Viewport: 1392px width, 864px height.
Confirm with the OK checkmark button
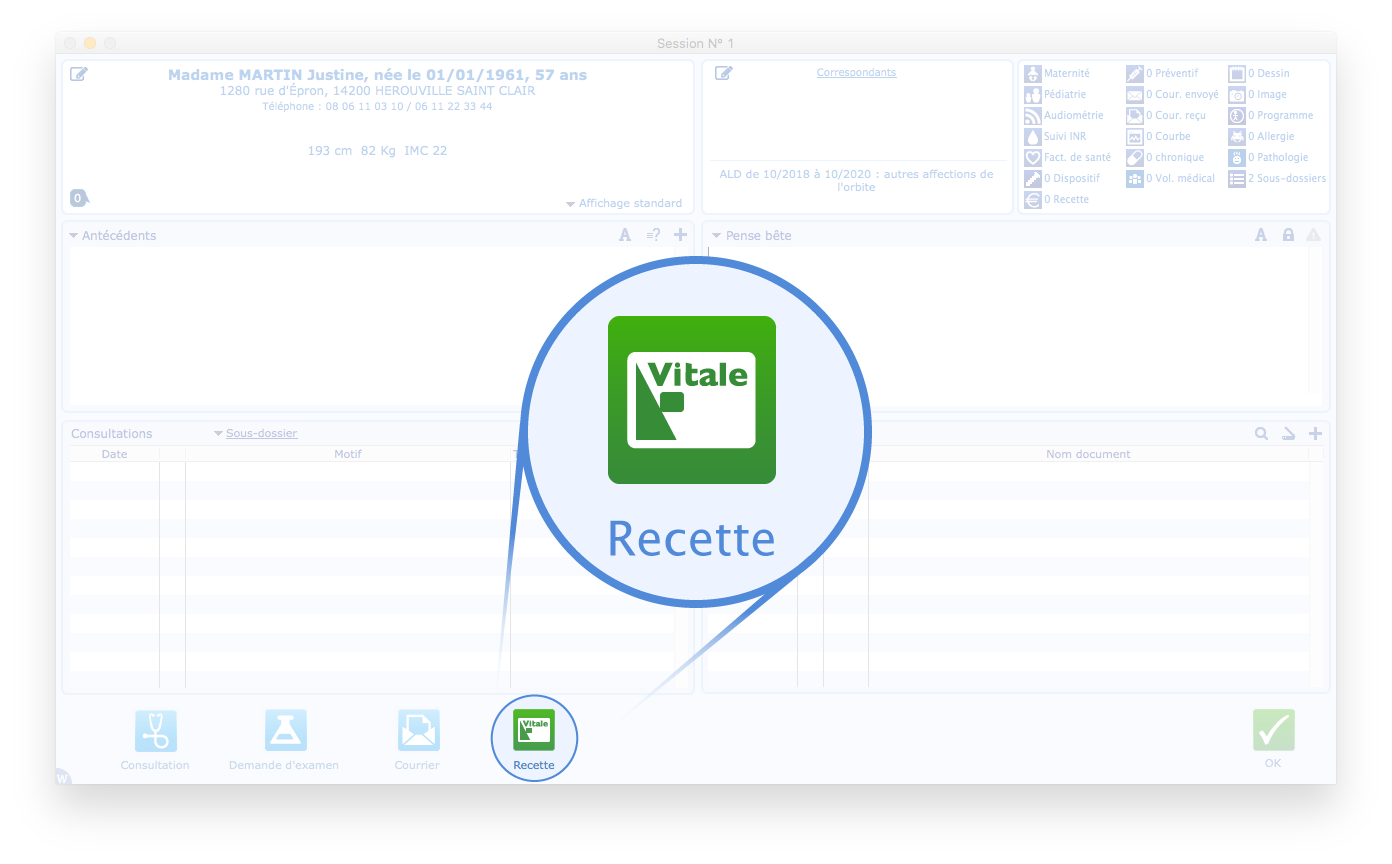pos(1273,731)
